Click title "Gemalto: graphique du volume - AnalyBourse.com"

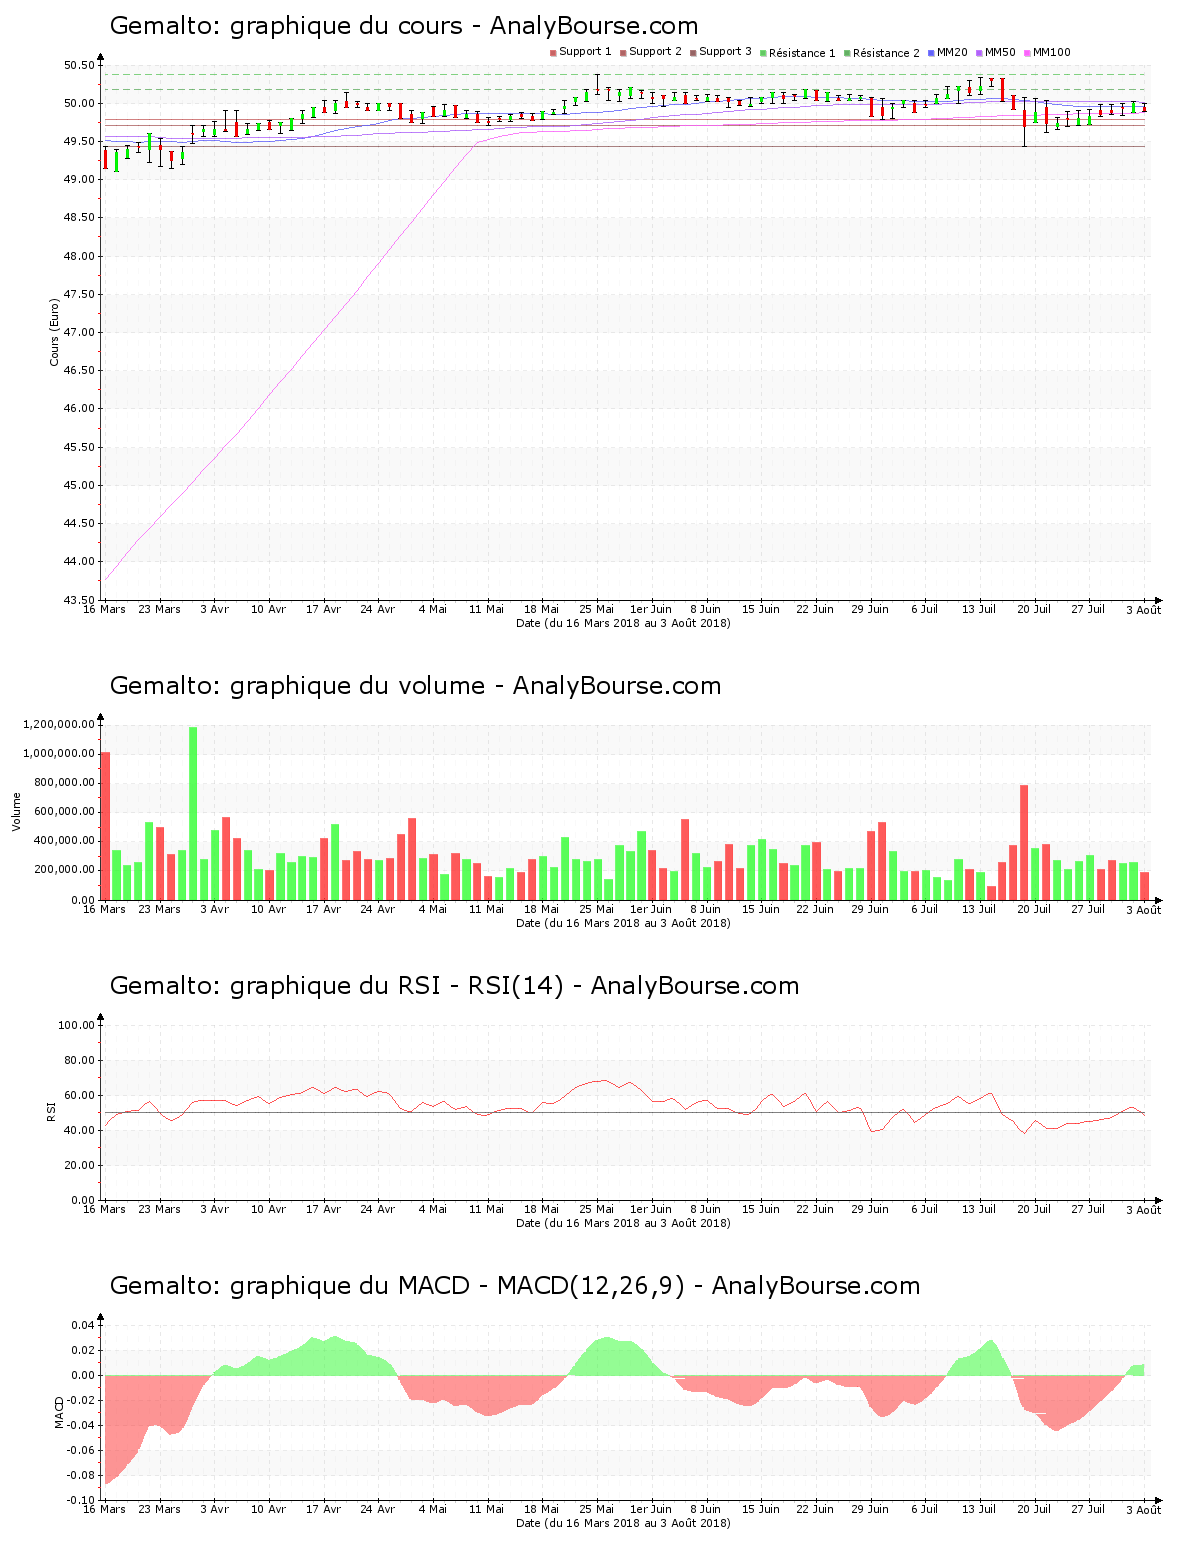point(415,686)
